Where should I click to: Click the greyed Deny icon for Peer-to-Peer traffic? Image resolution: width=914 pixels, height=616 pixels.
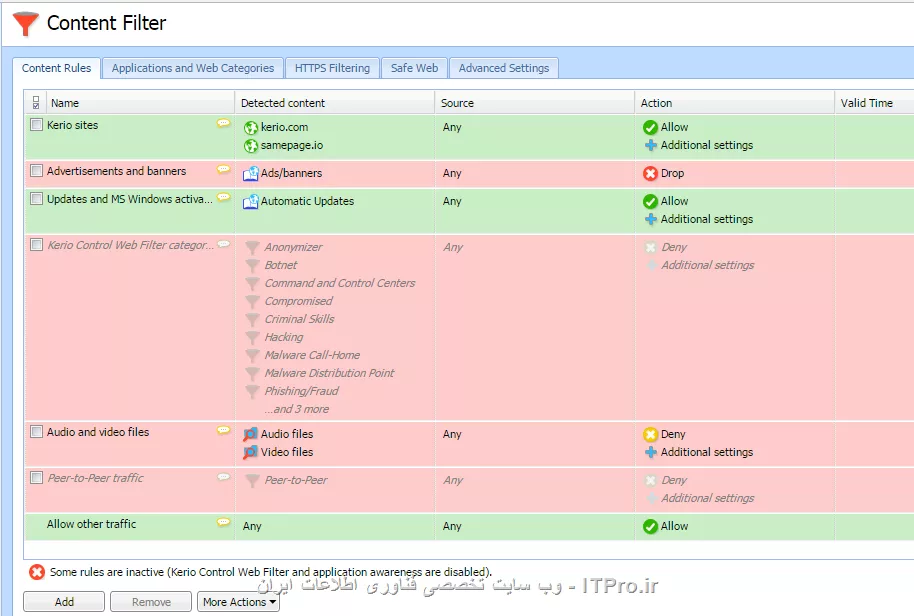(x=651, y=481)
